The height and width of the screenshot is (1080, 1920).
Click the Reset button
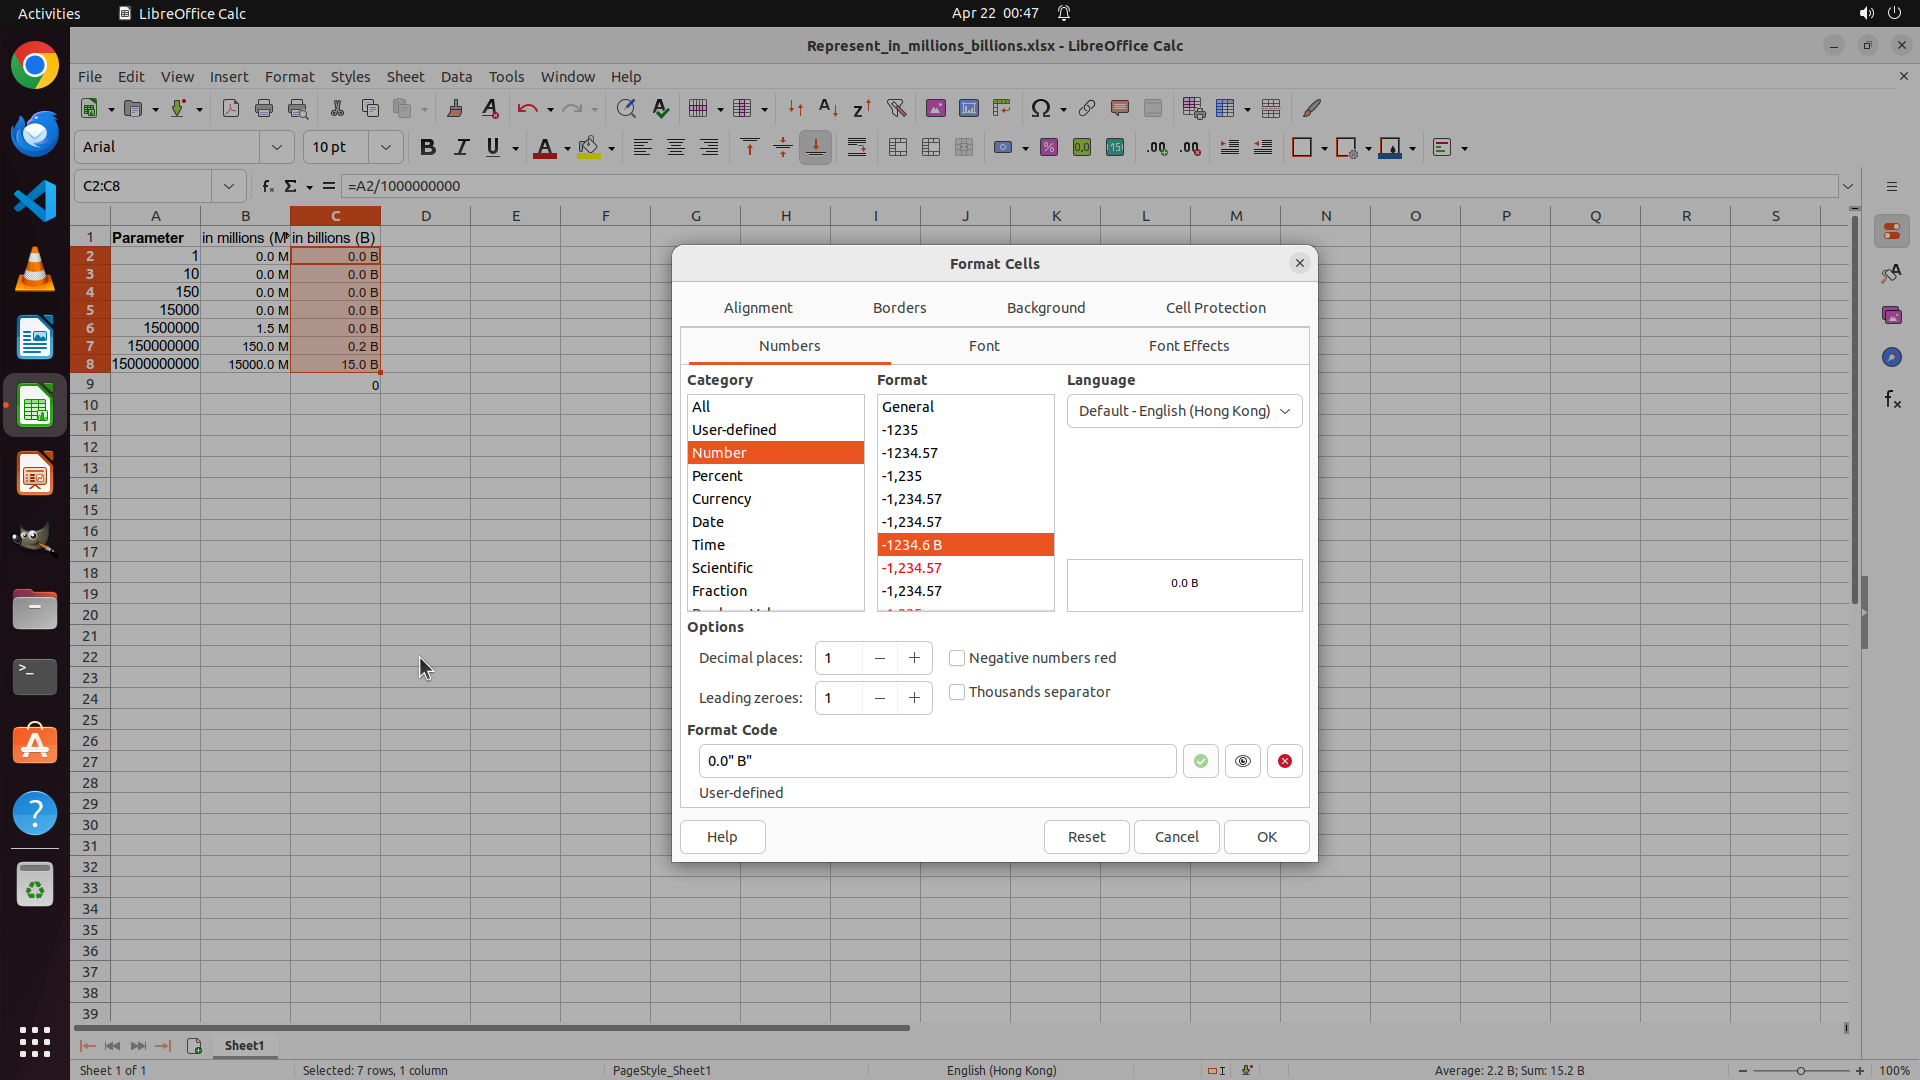point(1086,837)
